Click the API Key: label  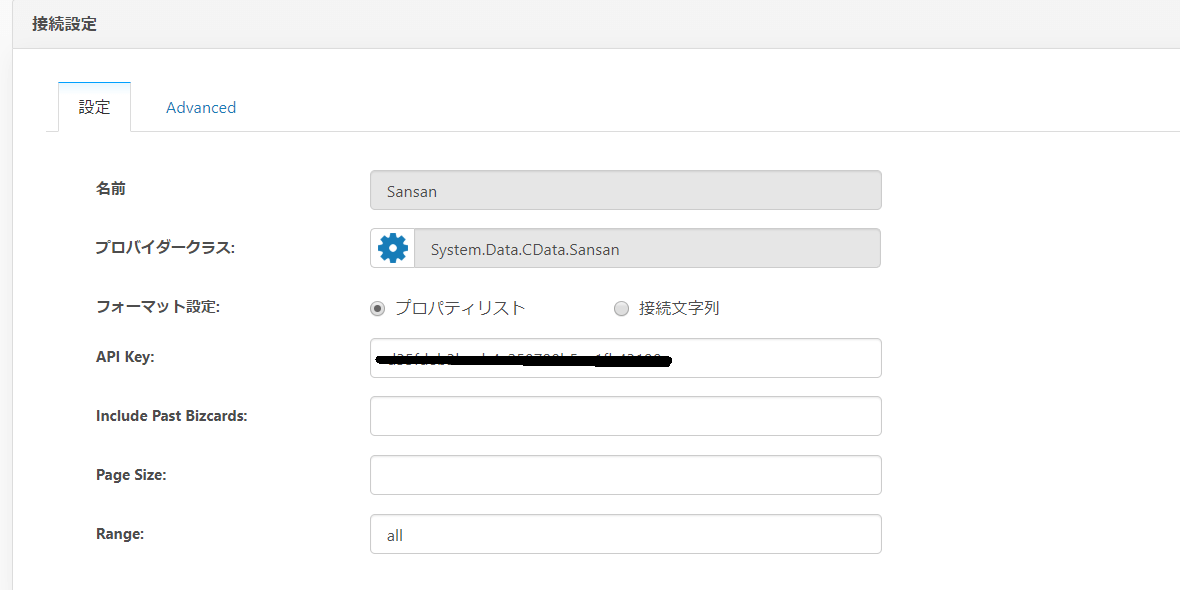click(x=125, y=357)
